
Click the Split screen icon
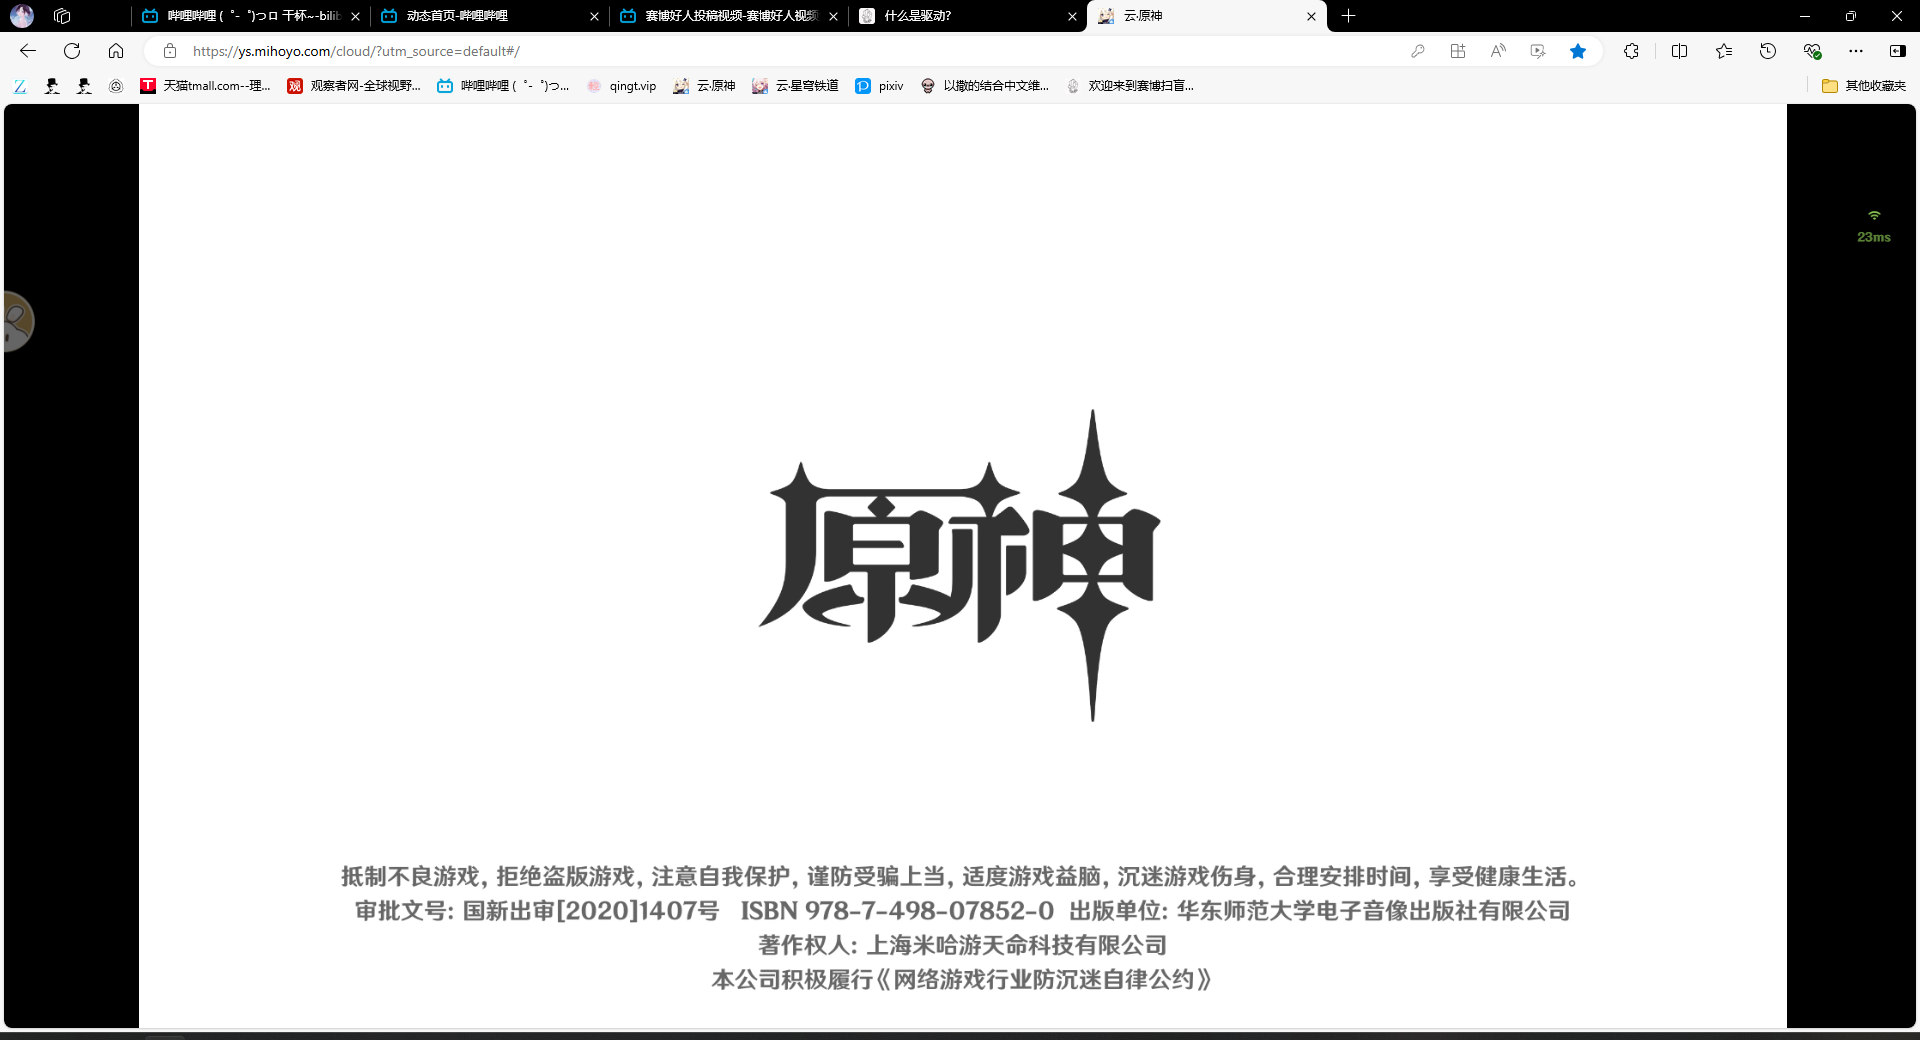tap(1679, 51)
